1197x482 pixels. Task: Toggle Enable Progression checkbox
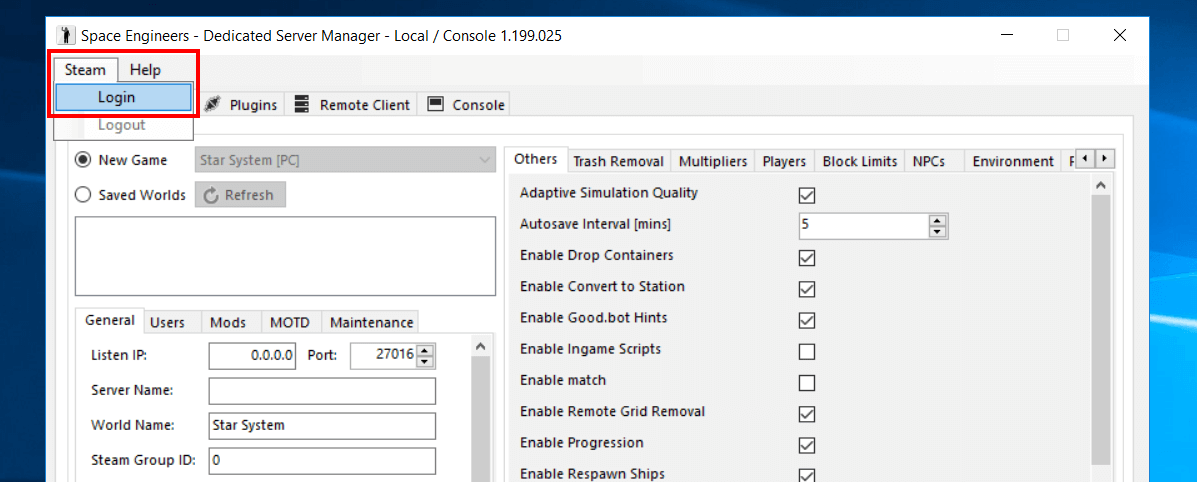pyautogui.click(x=807, y=445)
